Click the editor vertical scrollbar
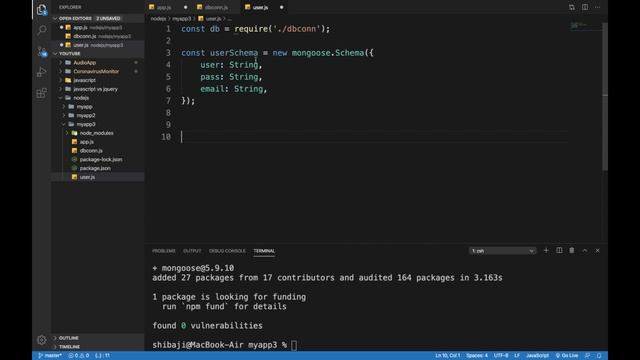This screenshot has width=640, height=360. pos(605,96)
